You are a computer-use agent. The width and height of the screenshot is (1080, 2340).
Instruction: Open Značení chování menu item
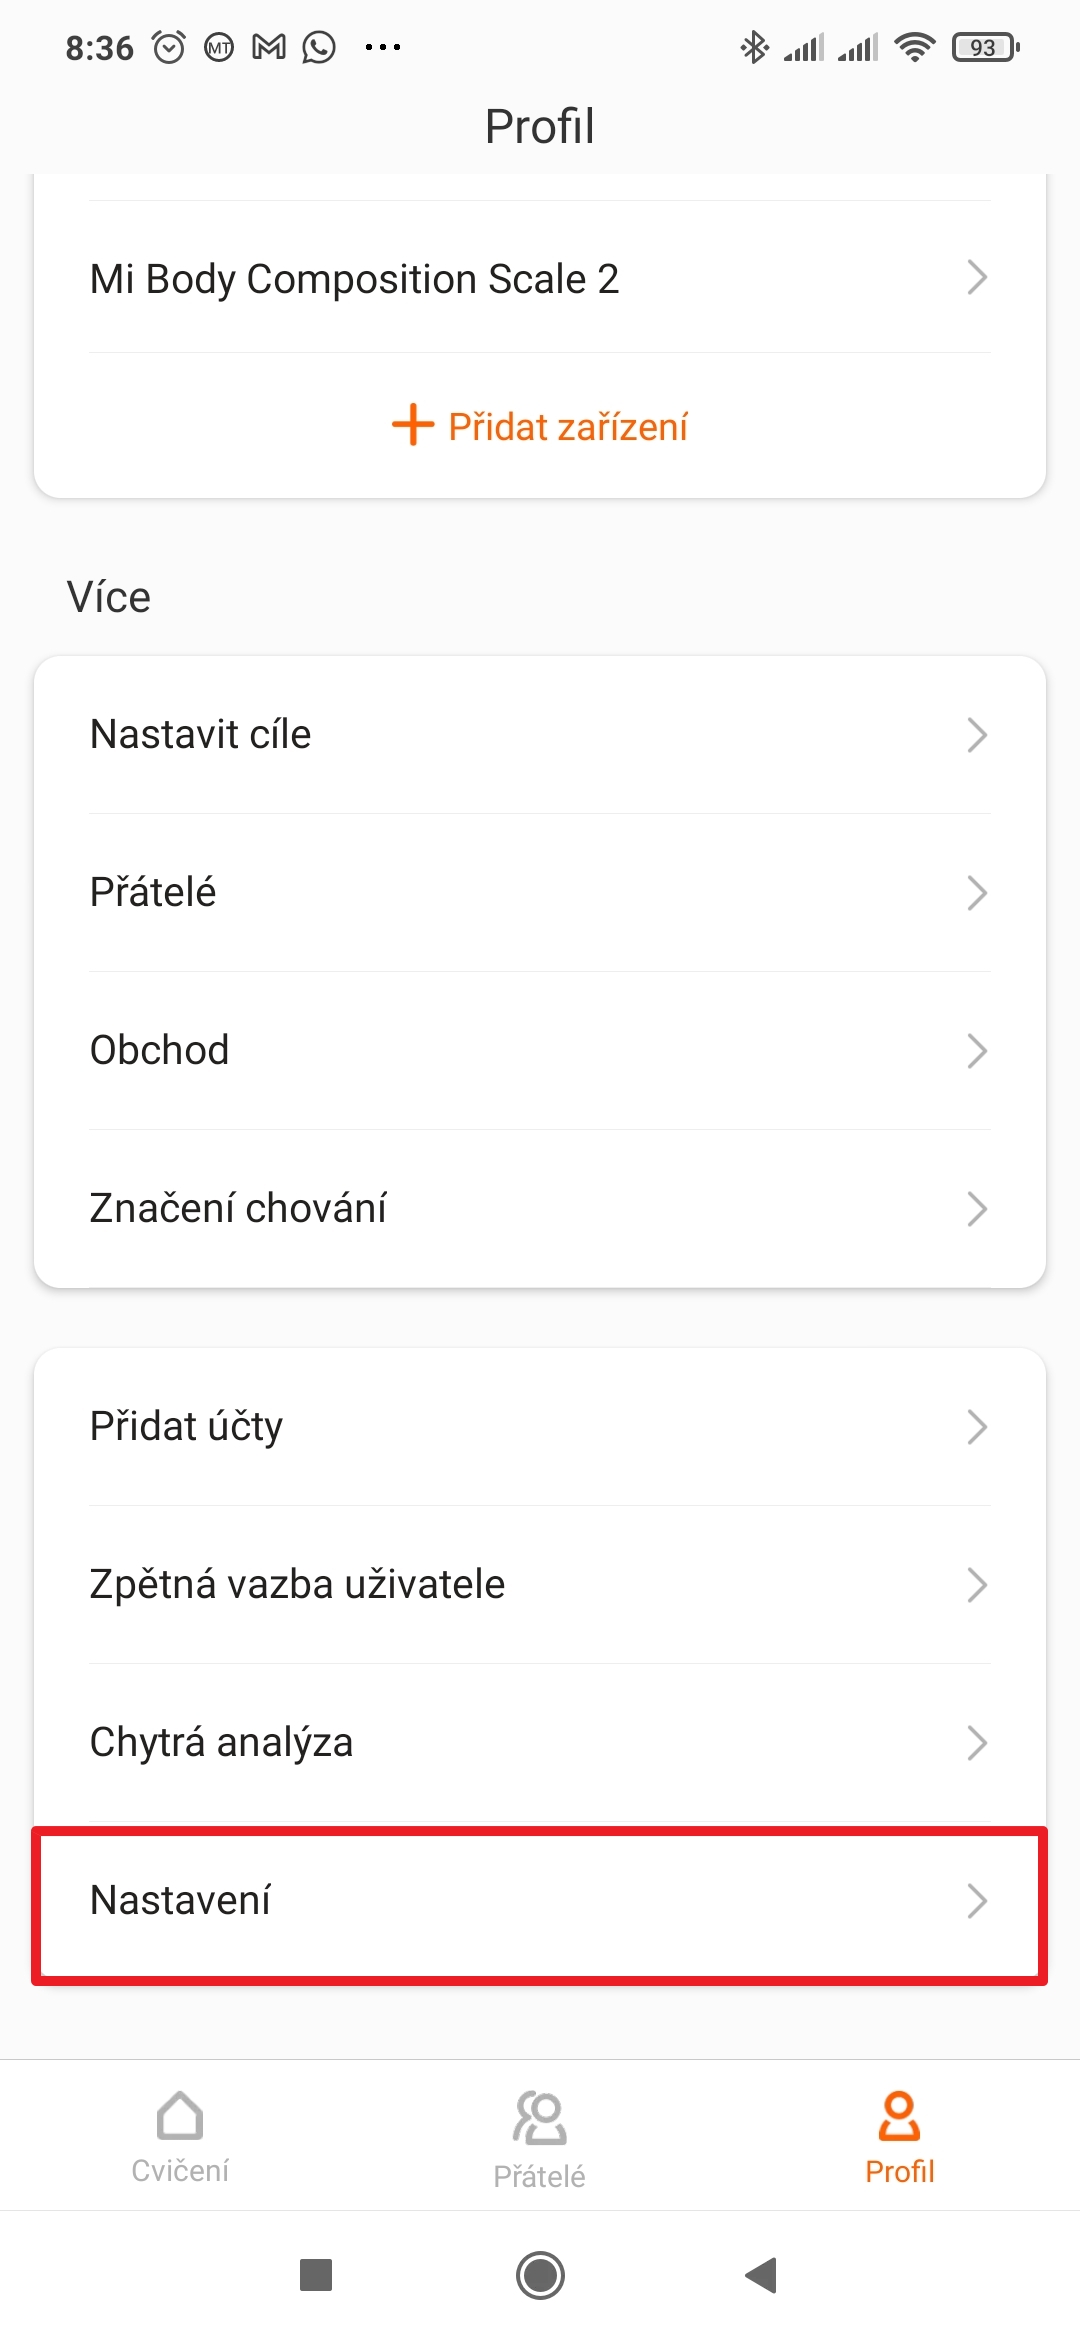540,1208
